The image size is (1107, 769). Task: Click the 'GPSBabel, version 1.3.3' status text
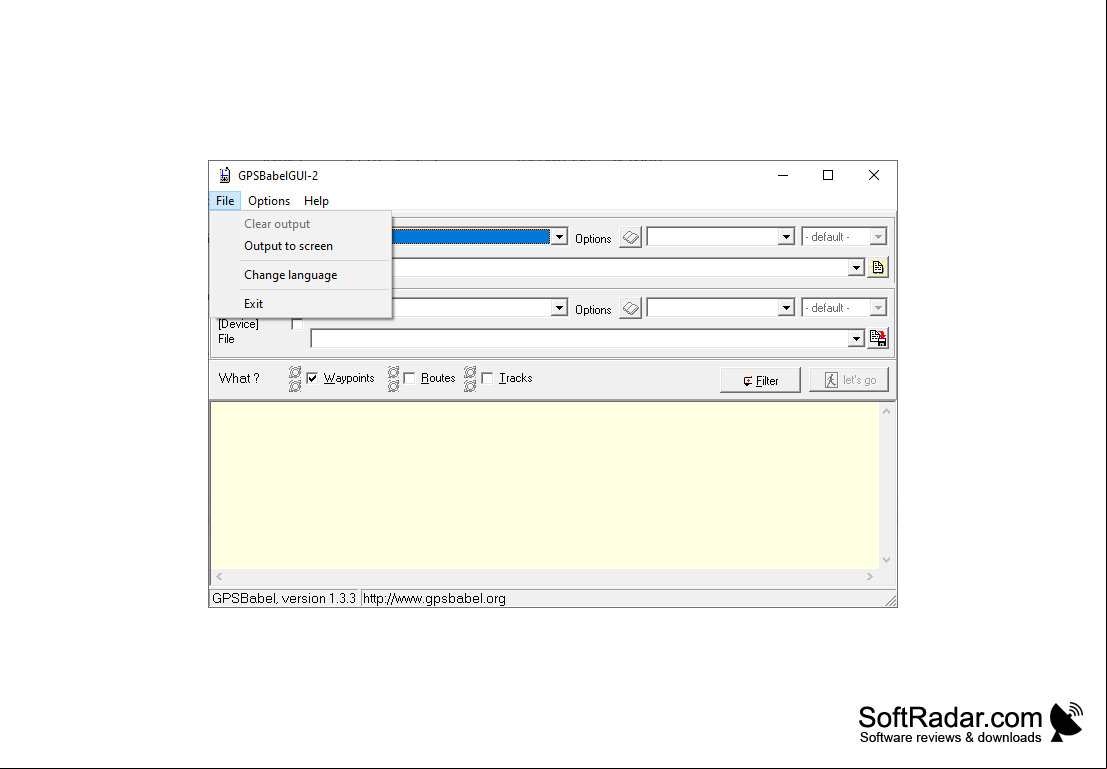[284, 598]
